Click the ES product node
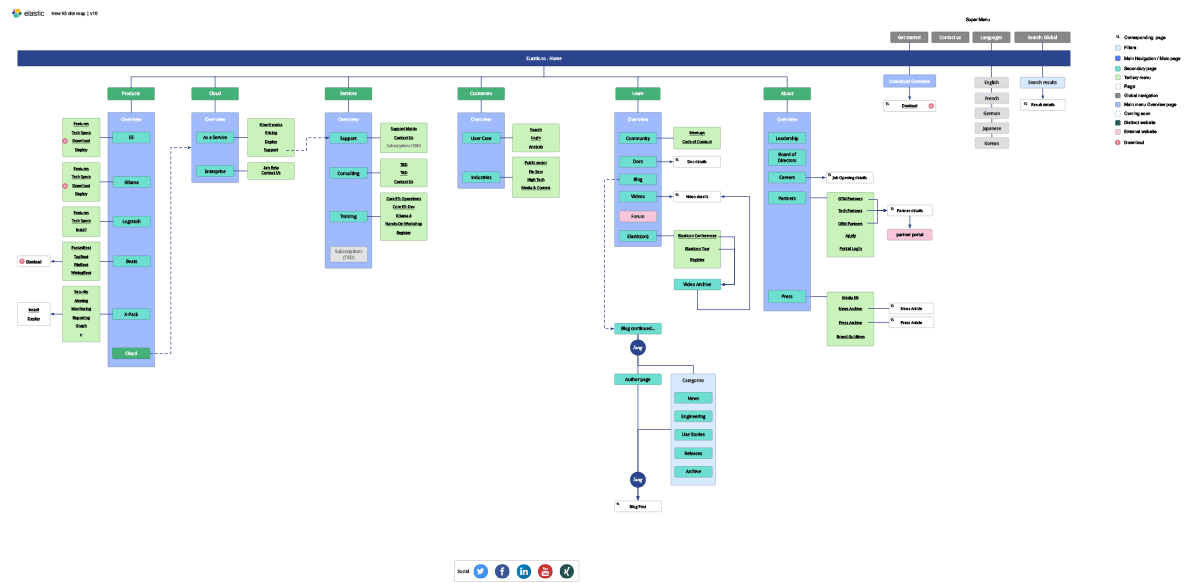The width and height of the screenshot is (1200, 583). [131, 137]
